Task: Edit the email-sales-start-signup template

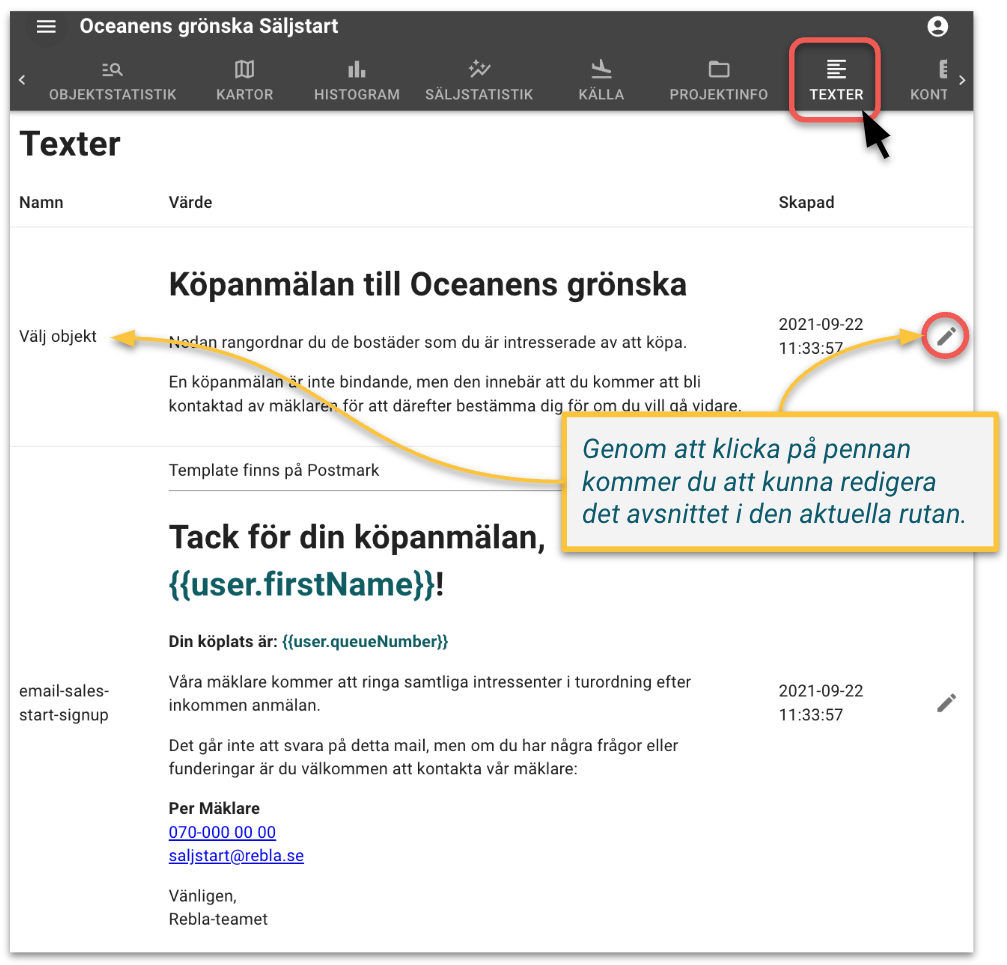Action: [x=946, y=703]
